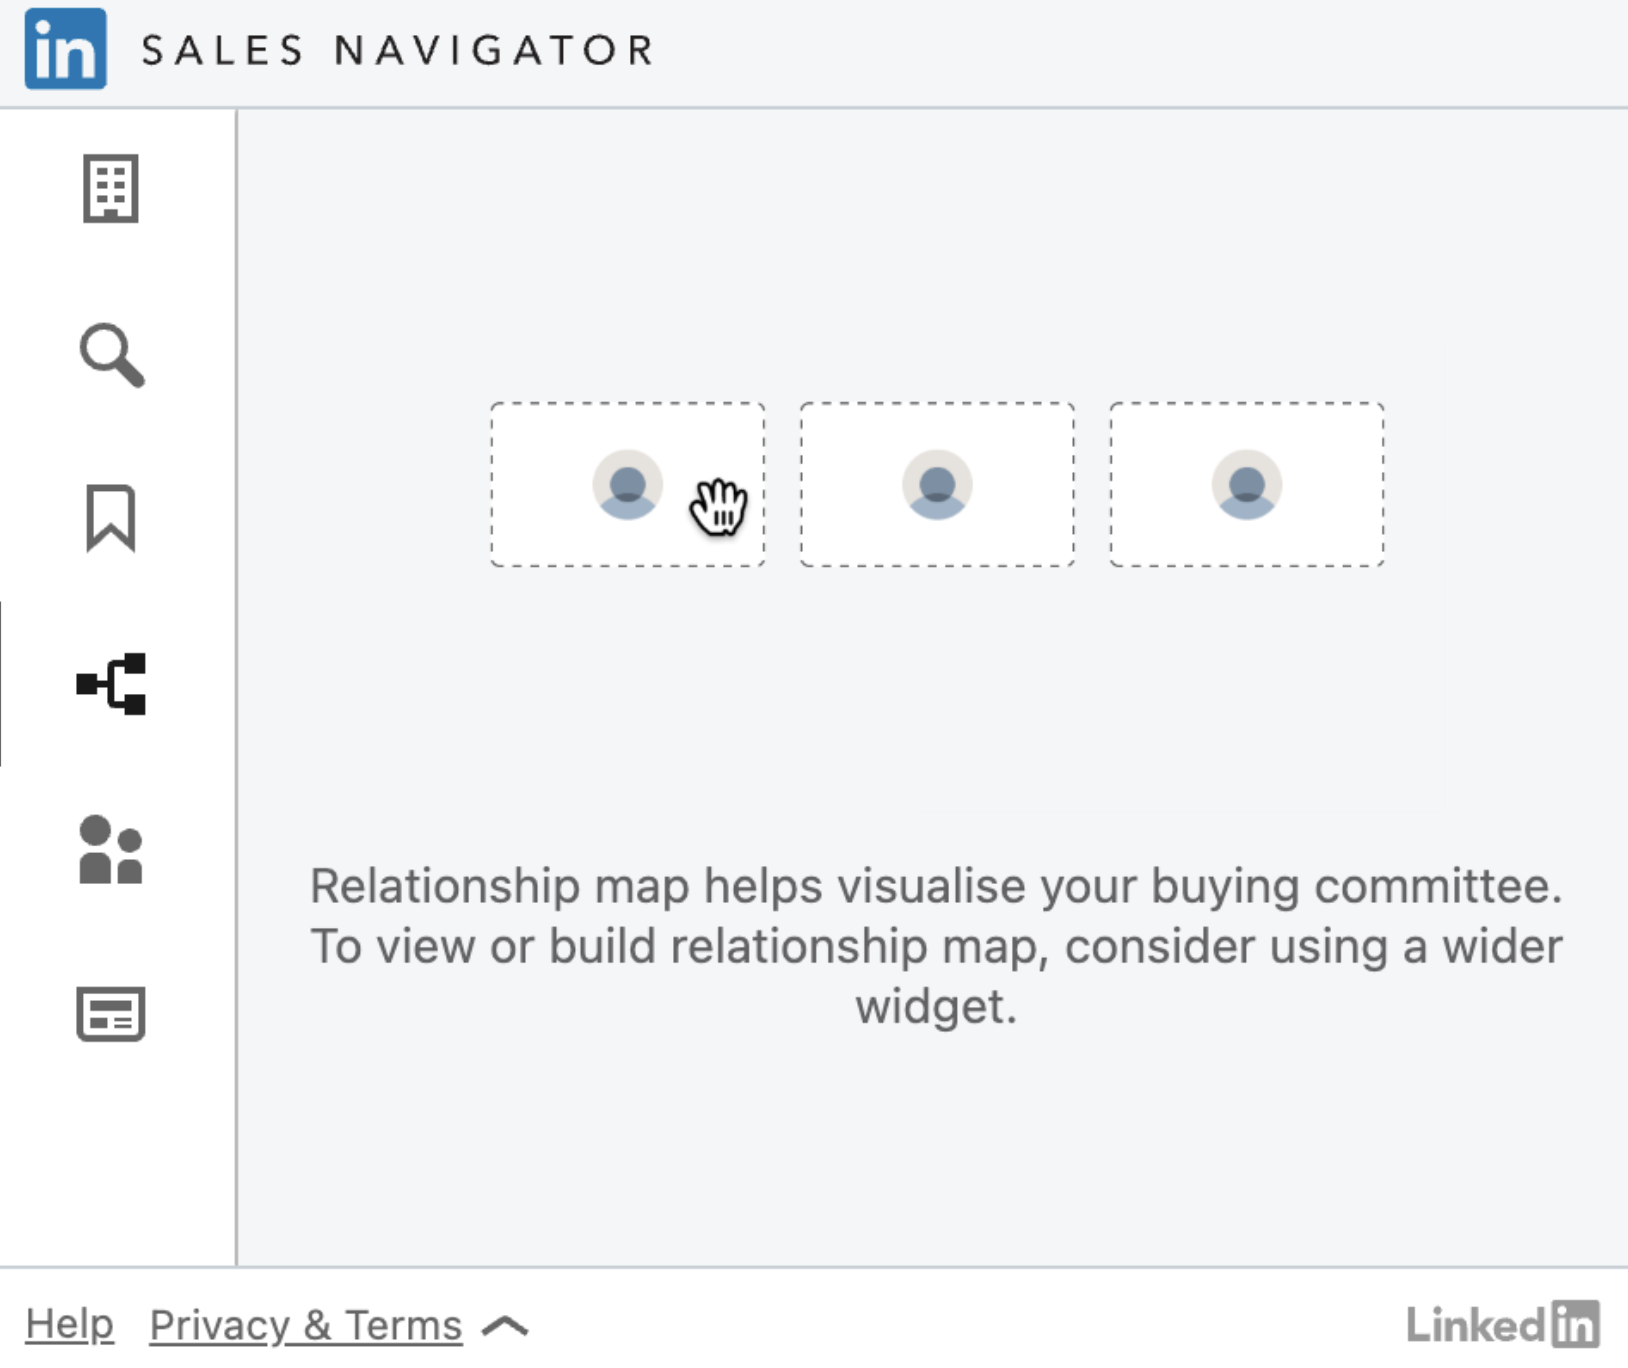Click the avatar inside the left placeholder card
Image resolution: width=1628 pixels, height=1368 pixels.
[628, 484]
